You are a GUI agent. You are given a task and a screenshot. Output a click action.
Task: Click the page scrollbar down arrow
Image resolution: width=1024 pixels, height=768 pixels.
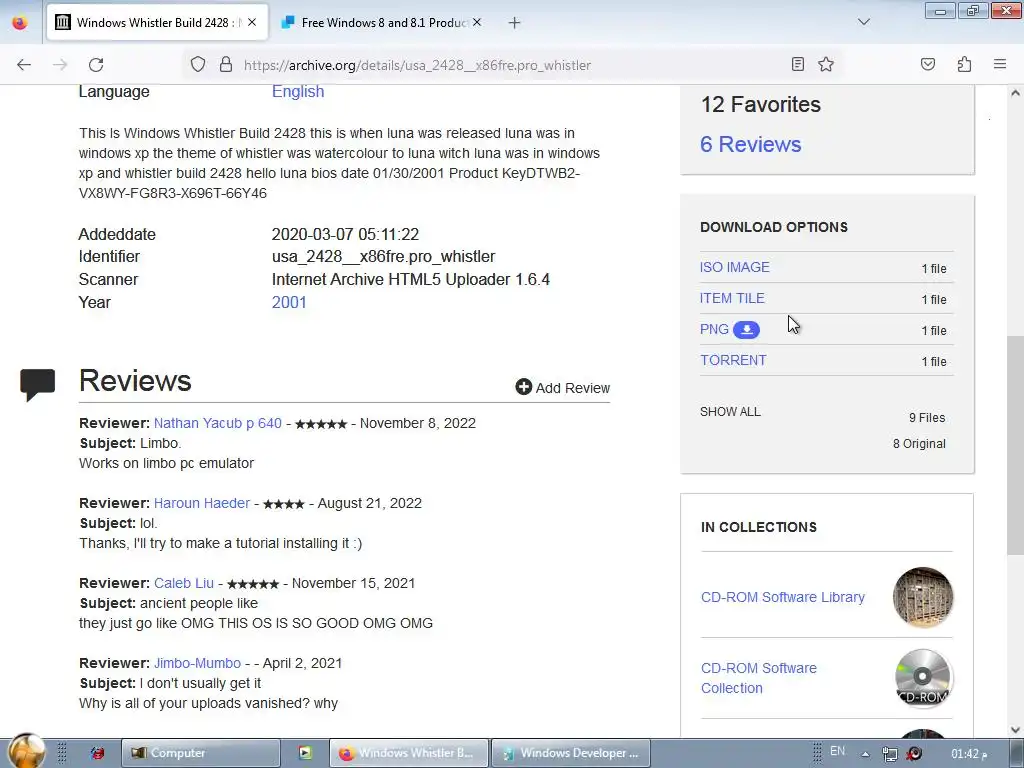pyautogui.click(x=1015, y=729)
